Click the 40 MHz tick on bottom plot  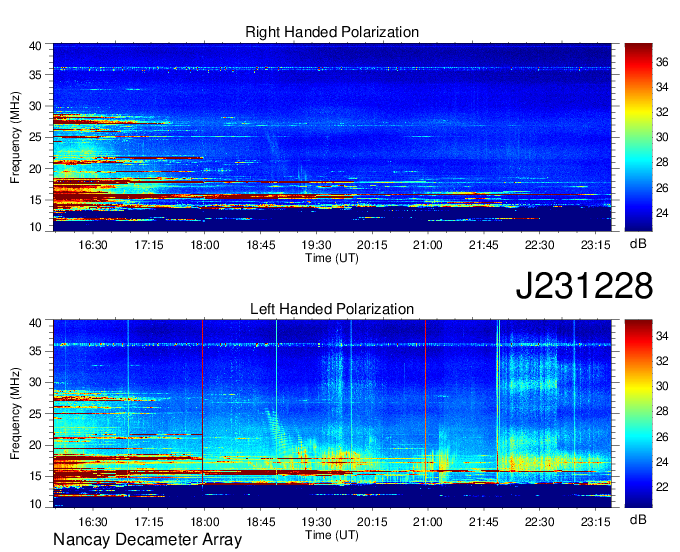coord(35,323)
